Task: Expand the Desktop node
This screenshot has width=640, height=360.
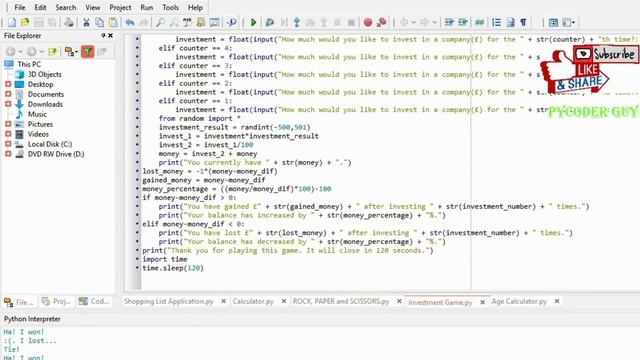Action: point(8,84)
